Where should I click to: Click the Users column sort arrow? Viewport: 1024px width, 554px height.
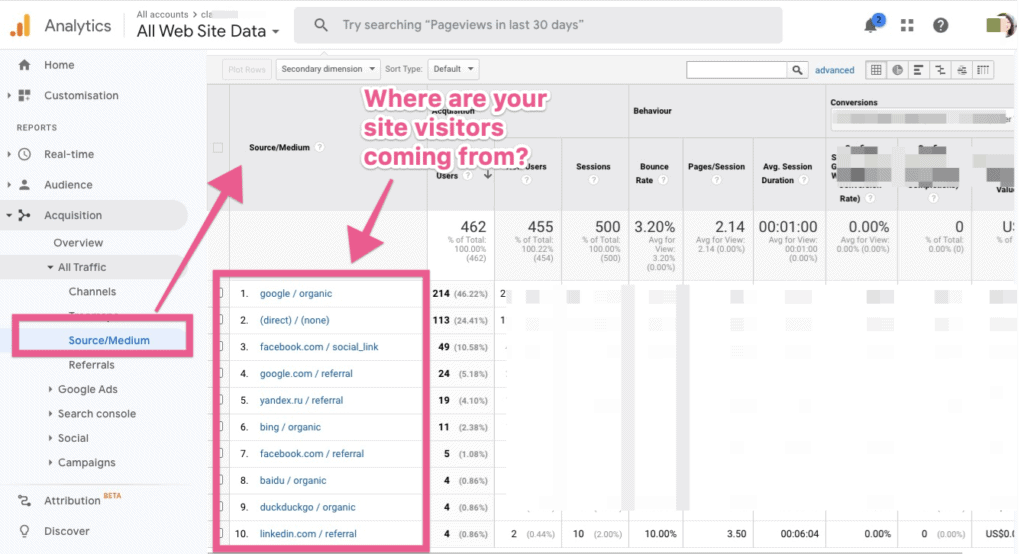pos(487,175)
